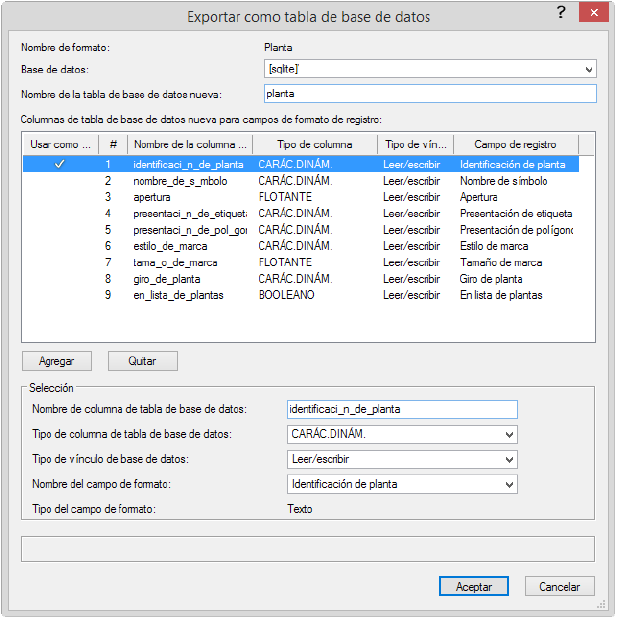Click the Quitar button
Viewport: 617px width, 618px height.
(x=143, y=361)
